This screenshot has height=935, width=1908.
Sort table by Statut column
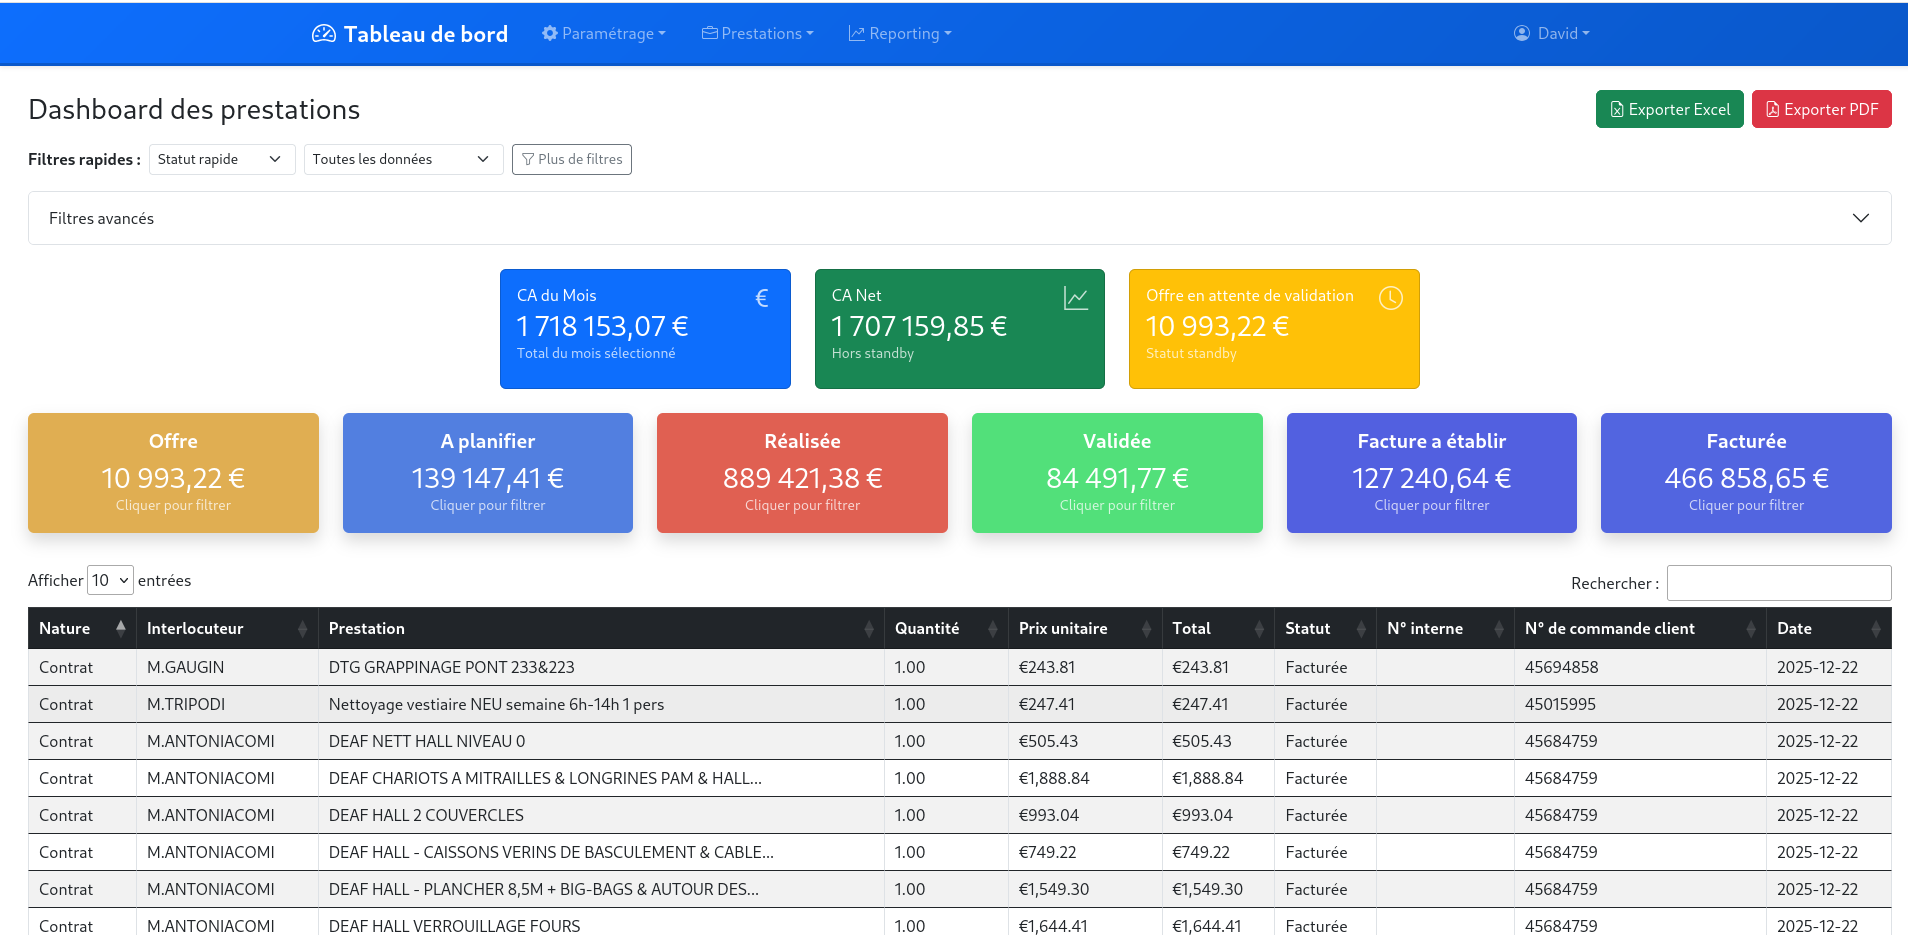[1325, 628]
